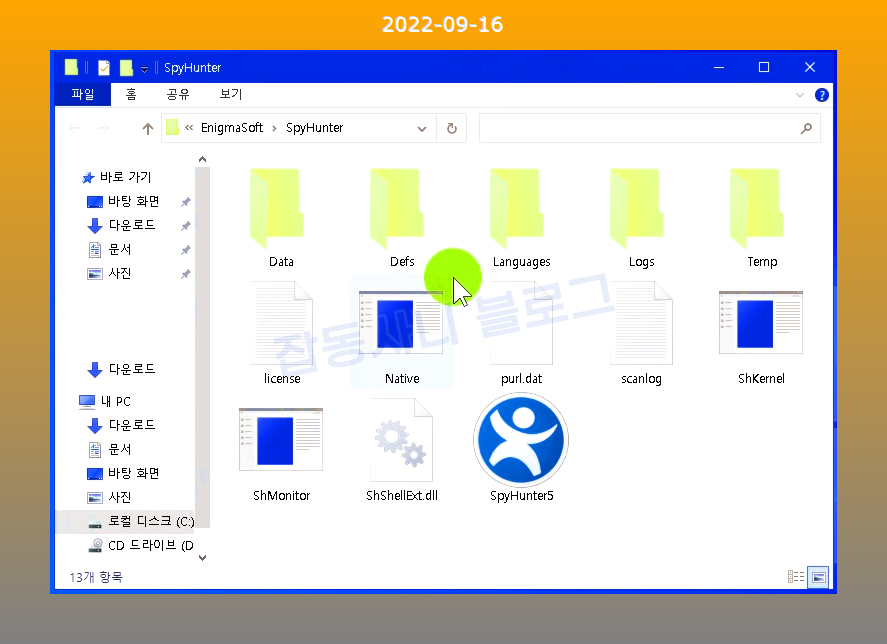
Task: Open the 보기 ribbon tab
Action: click(x=231, y=95)
